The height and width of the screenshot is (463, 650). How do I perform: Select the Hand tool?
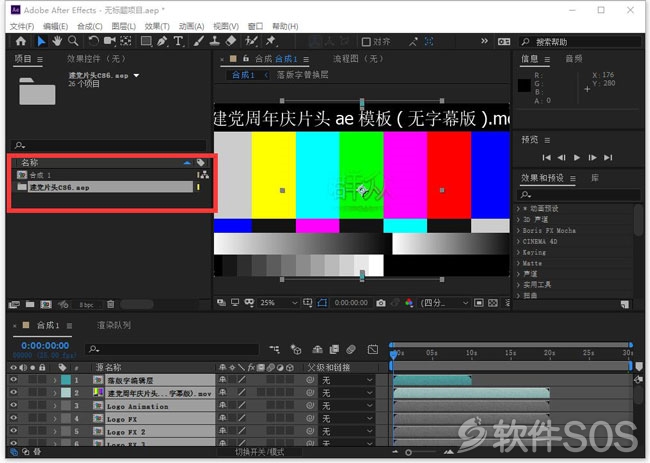(x=57, y=41)
